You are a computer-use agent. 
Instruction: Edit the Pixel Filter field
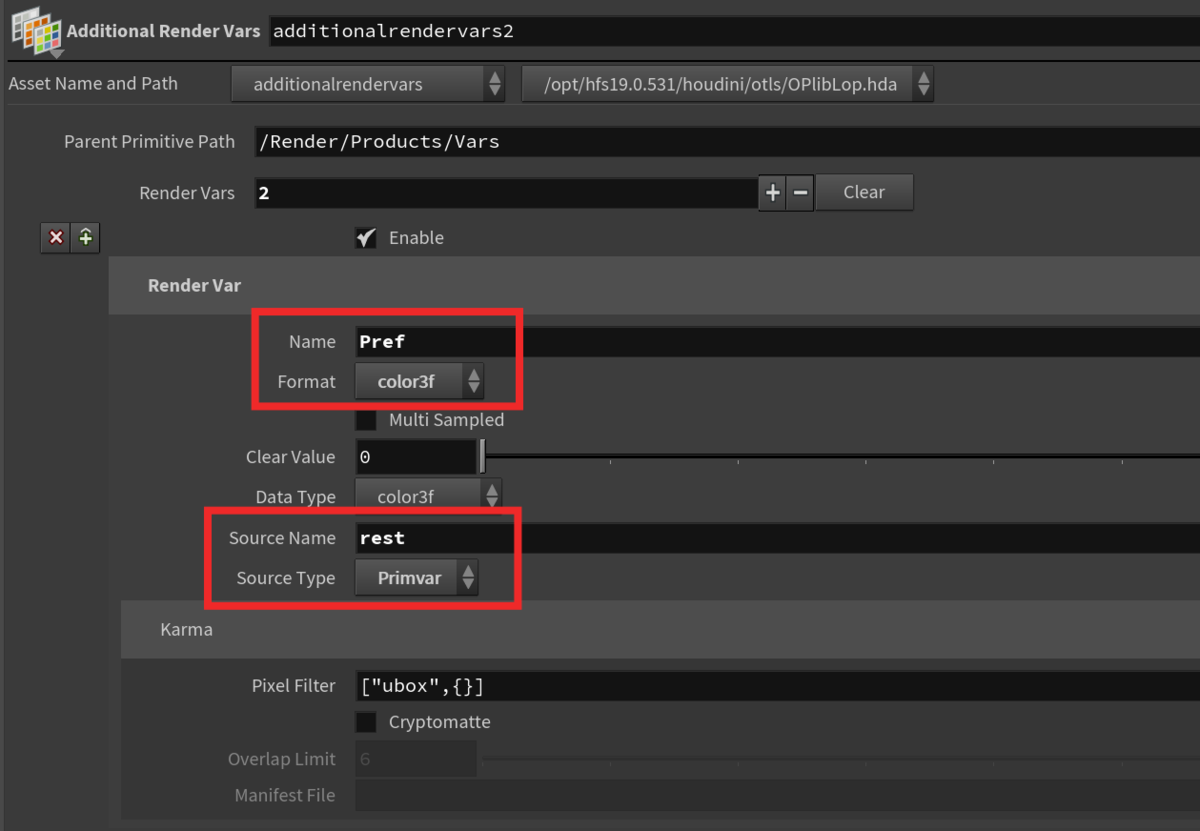tap(778, 686)
